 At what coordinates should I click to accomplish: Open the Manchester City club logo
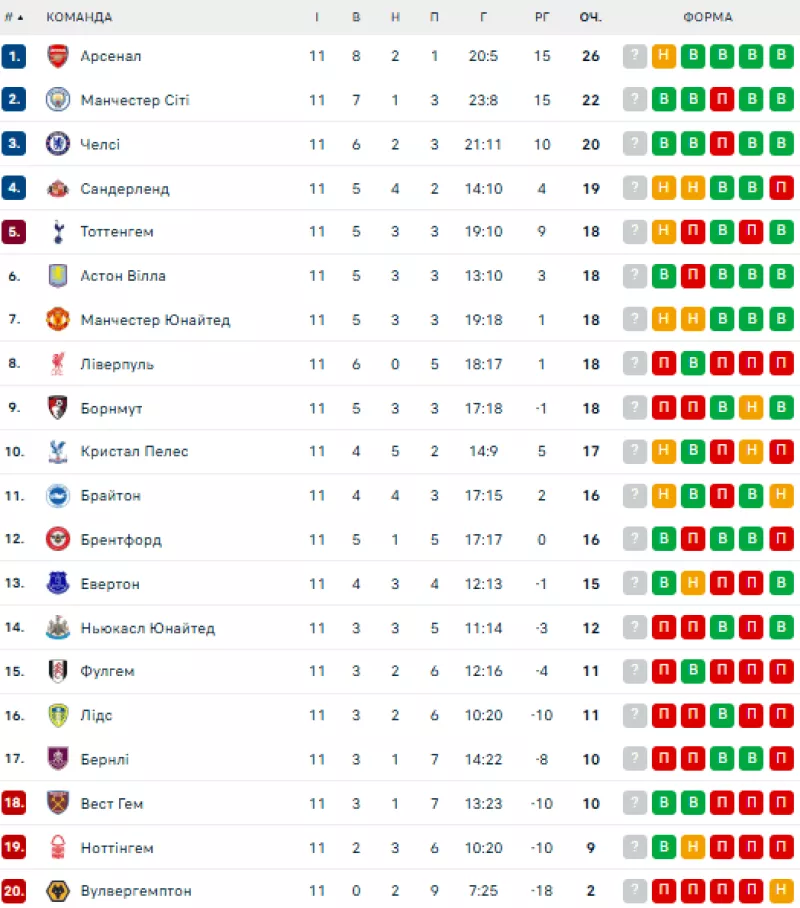point(57,100)
